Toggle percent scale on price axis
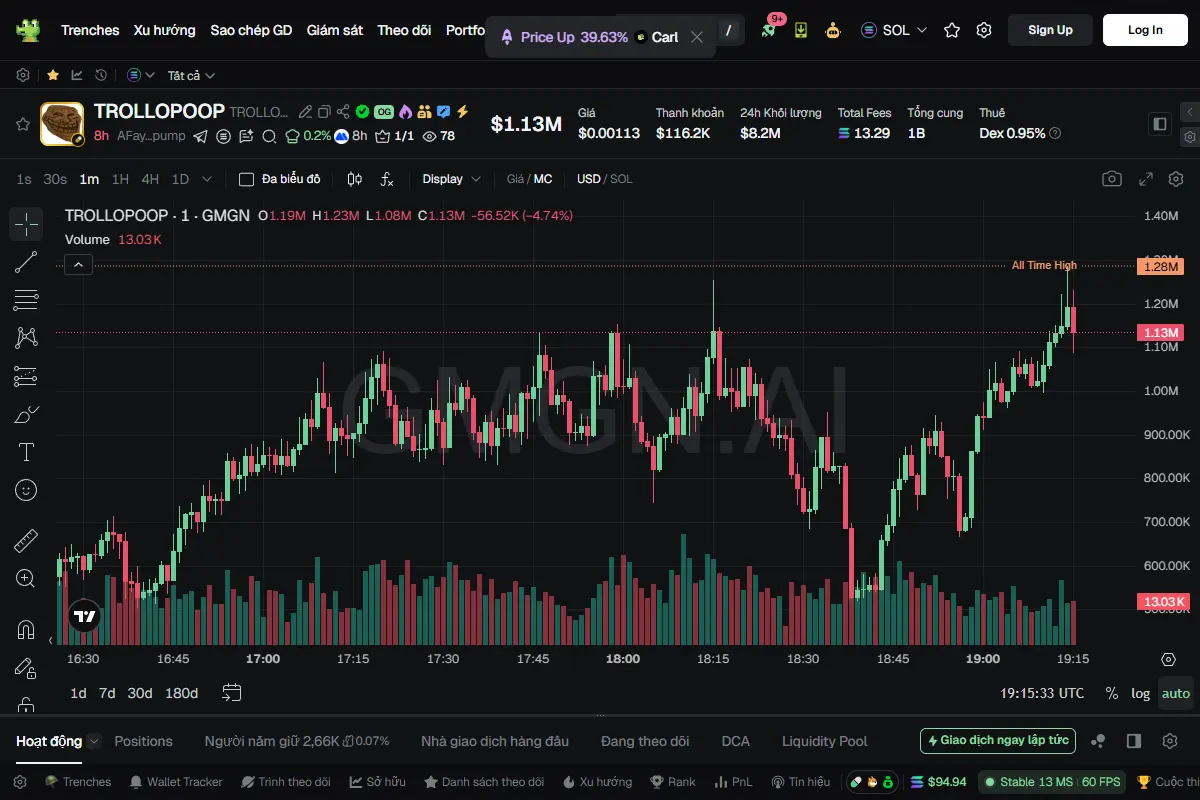The height and width of the screenshot is (800, 1200). tap(1112, 693)
